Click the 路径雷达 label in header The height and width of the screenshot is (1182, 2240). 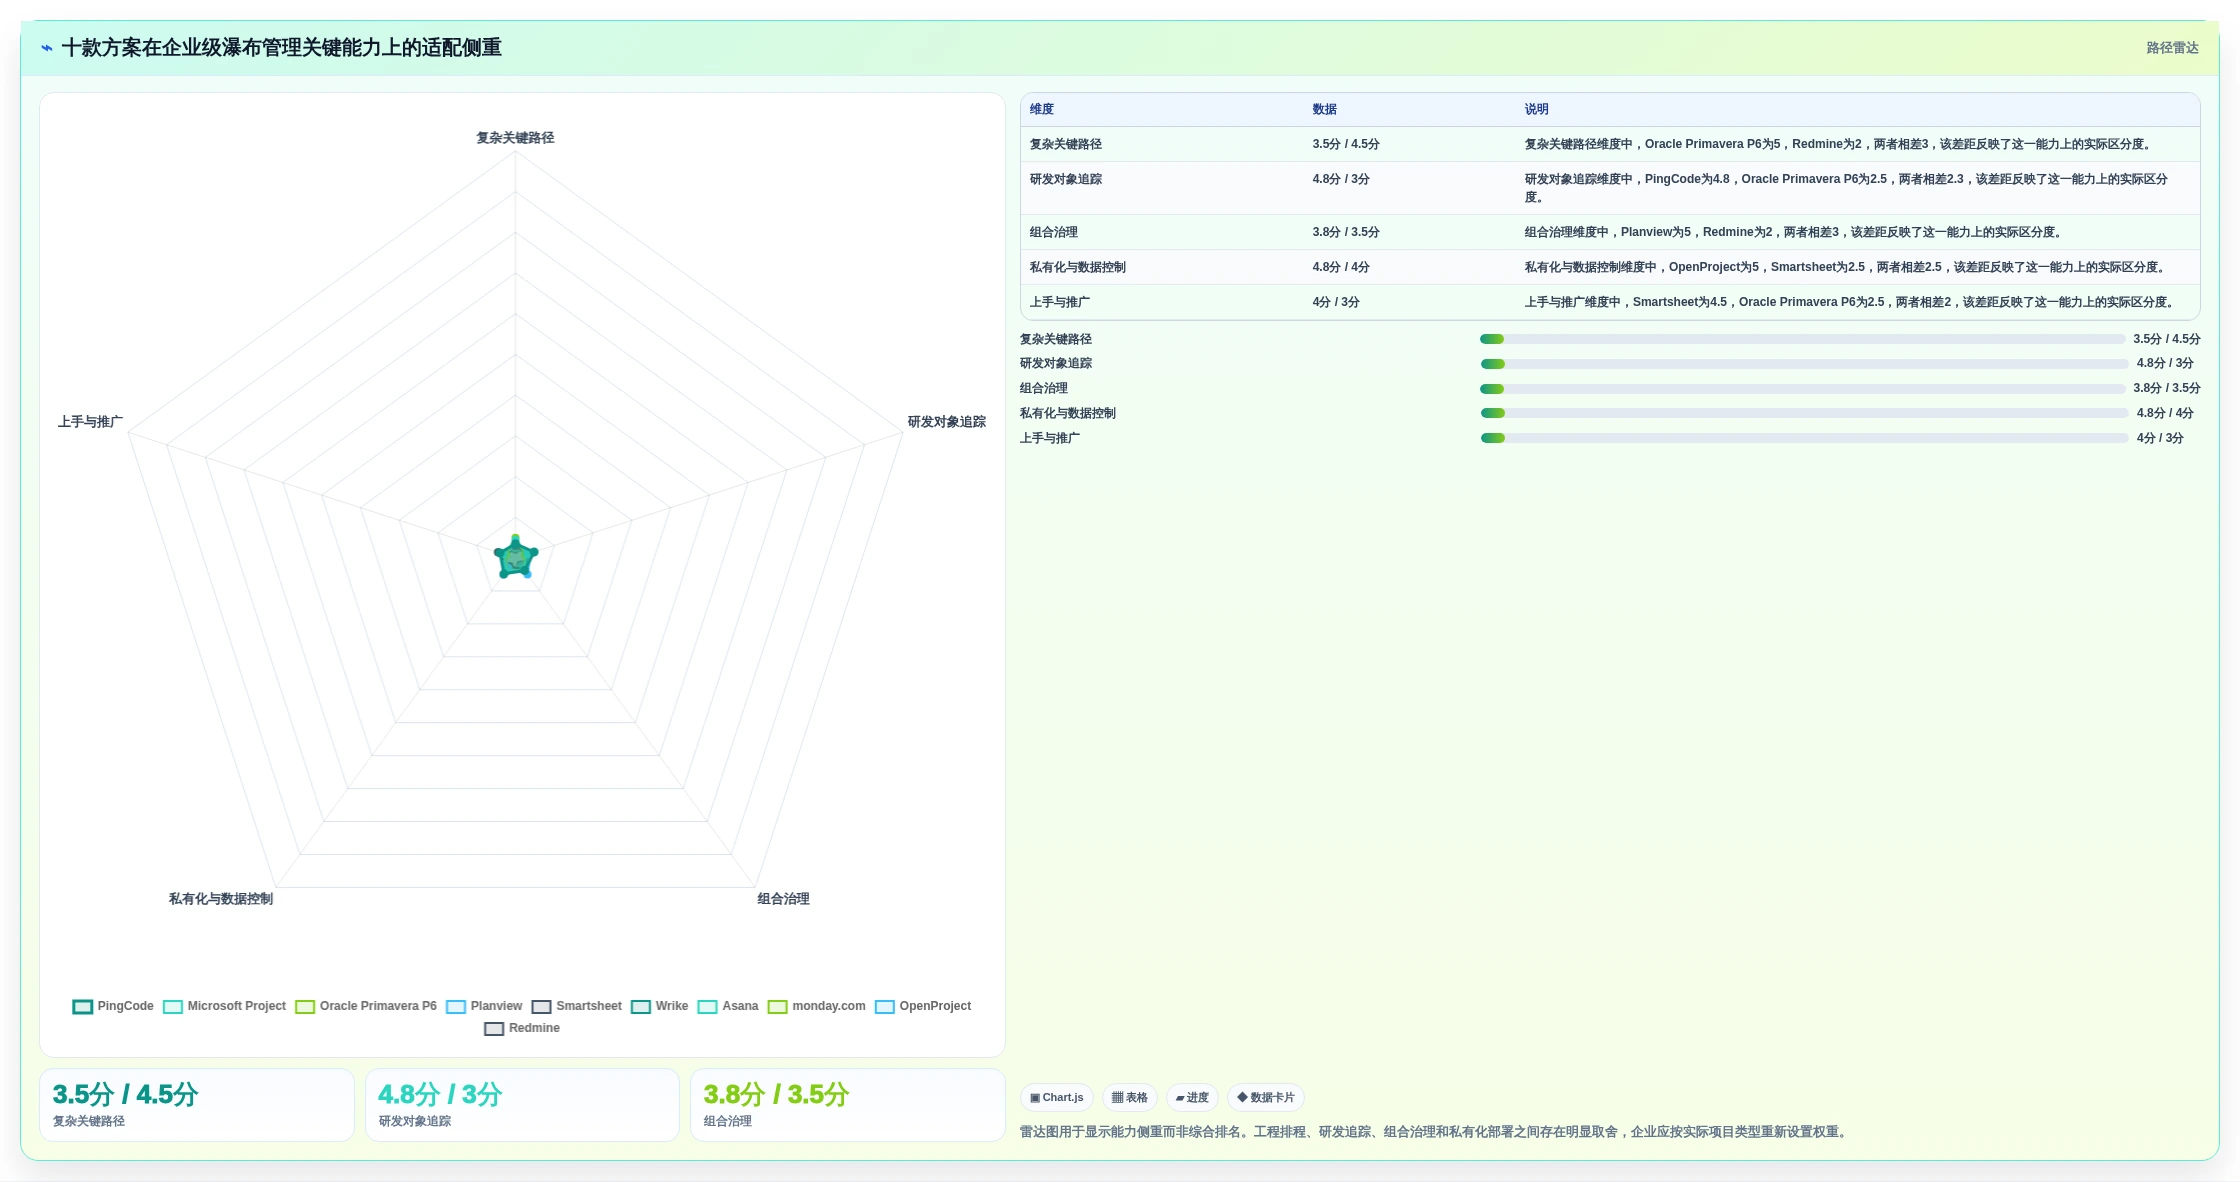pos(2172,48)
